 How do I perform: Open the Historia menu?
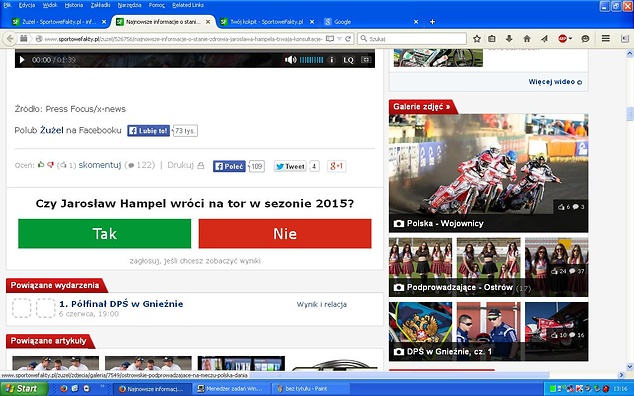(x=74, y=5)
